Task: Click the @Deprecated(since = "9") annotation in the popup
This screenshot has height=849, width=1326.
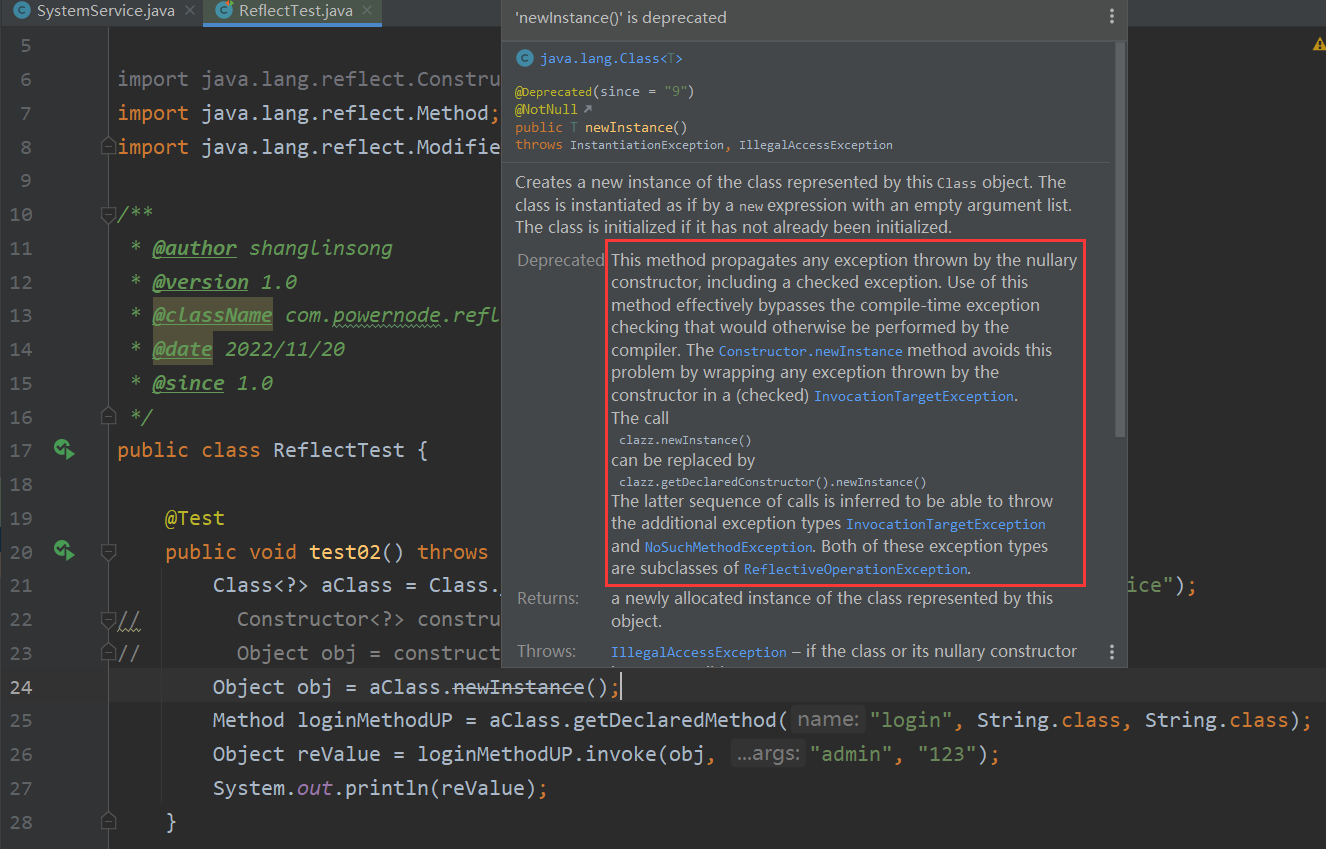Action: tap(604, 91)
